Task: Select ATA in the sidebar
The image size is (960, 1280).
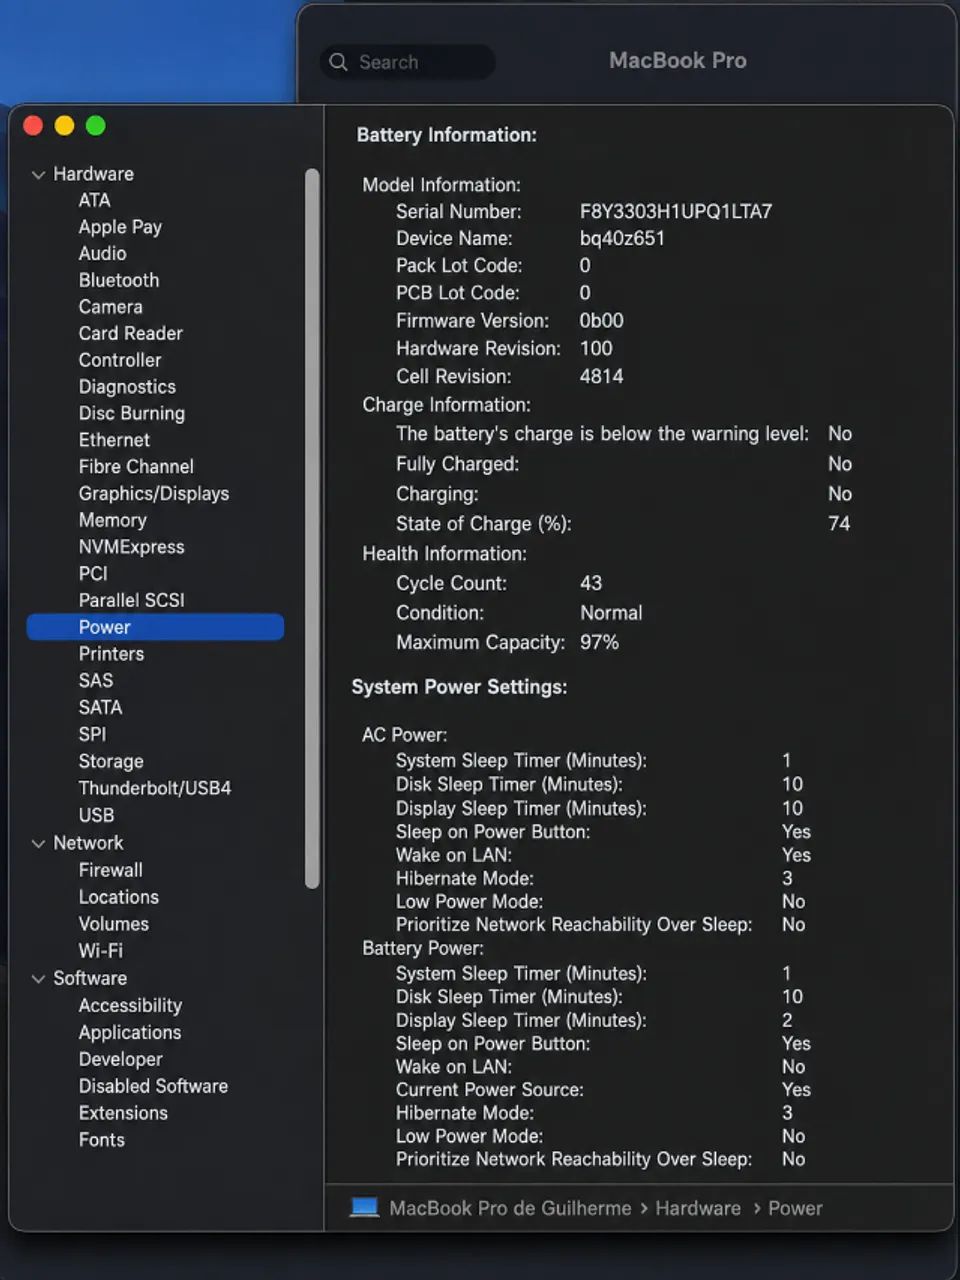Action: point(94,200)
